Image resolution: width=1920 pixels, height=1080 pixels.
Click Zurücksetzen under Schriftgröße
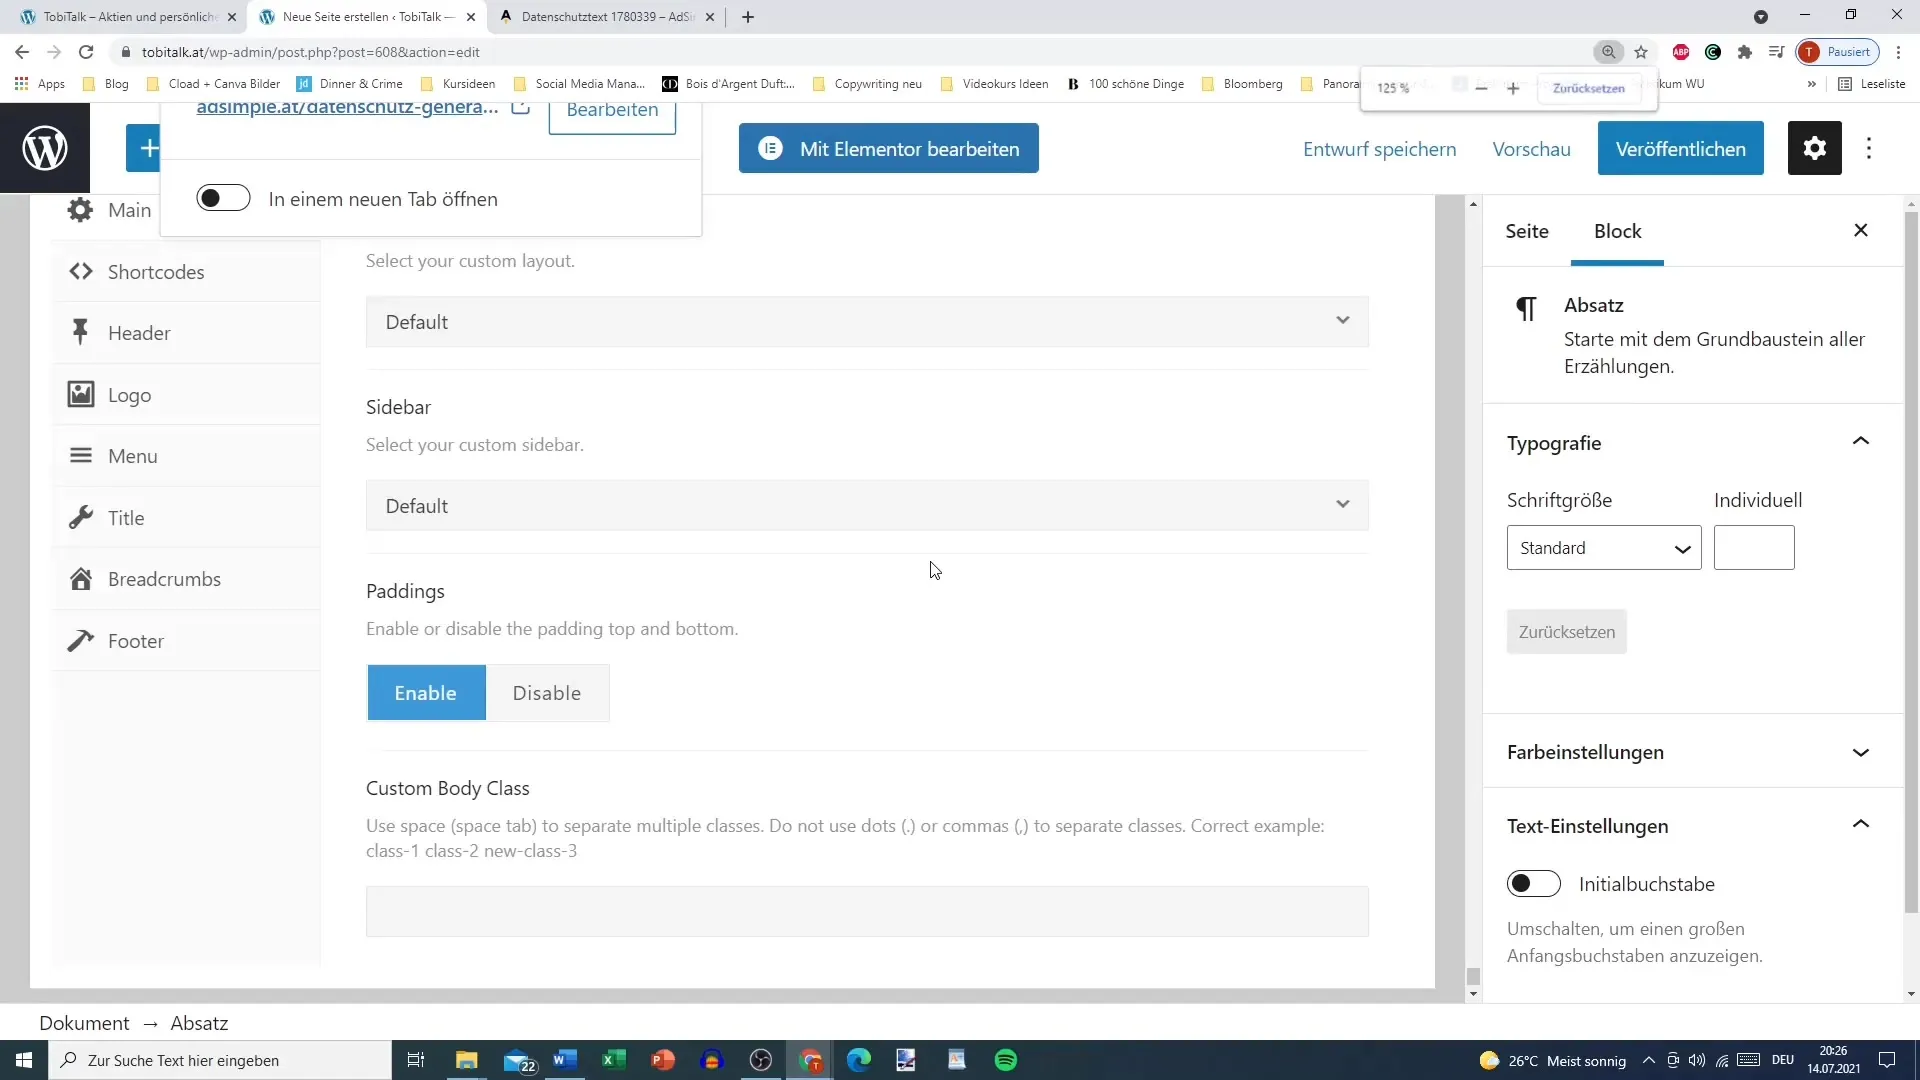coord(1566,632)
